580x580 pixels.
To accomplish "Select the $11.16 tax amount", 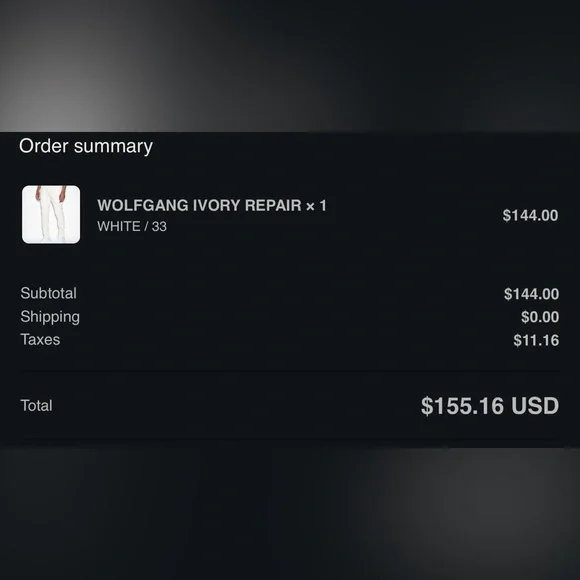I will point(536,340).
